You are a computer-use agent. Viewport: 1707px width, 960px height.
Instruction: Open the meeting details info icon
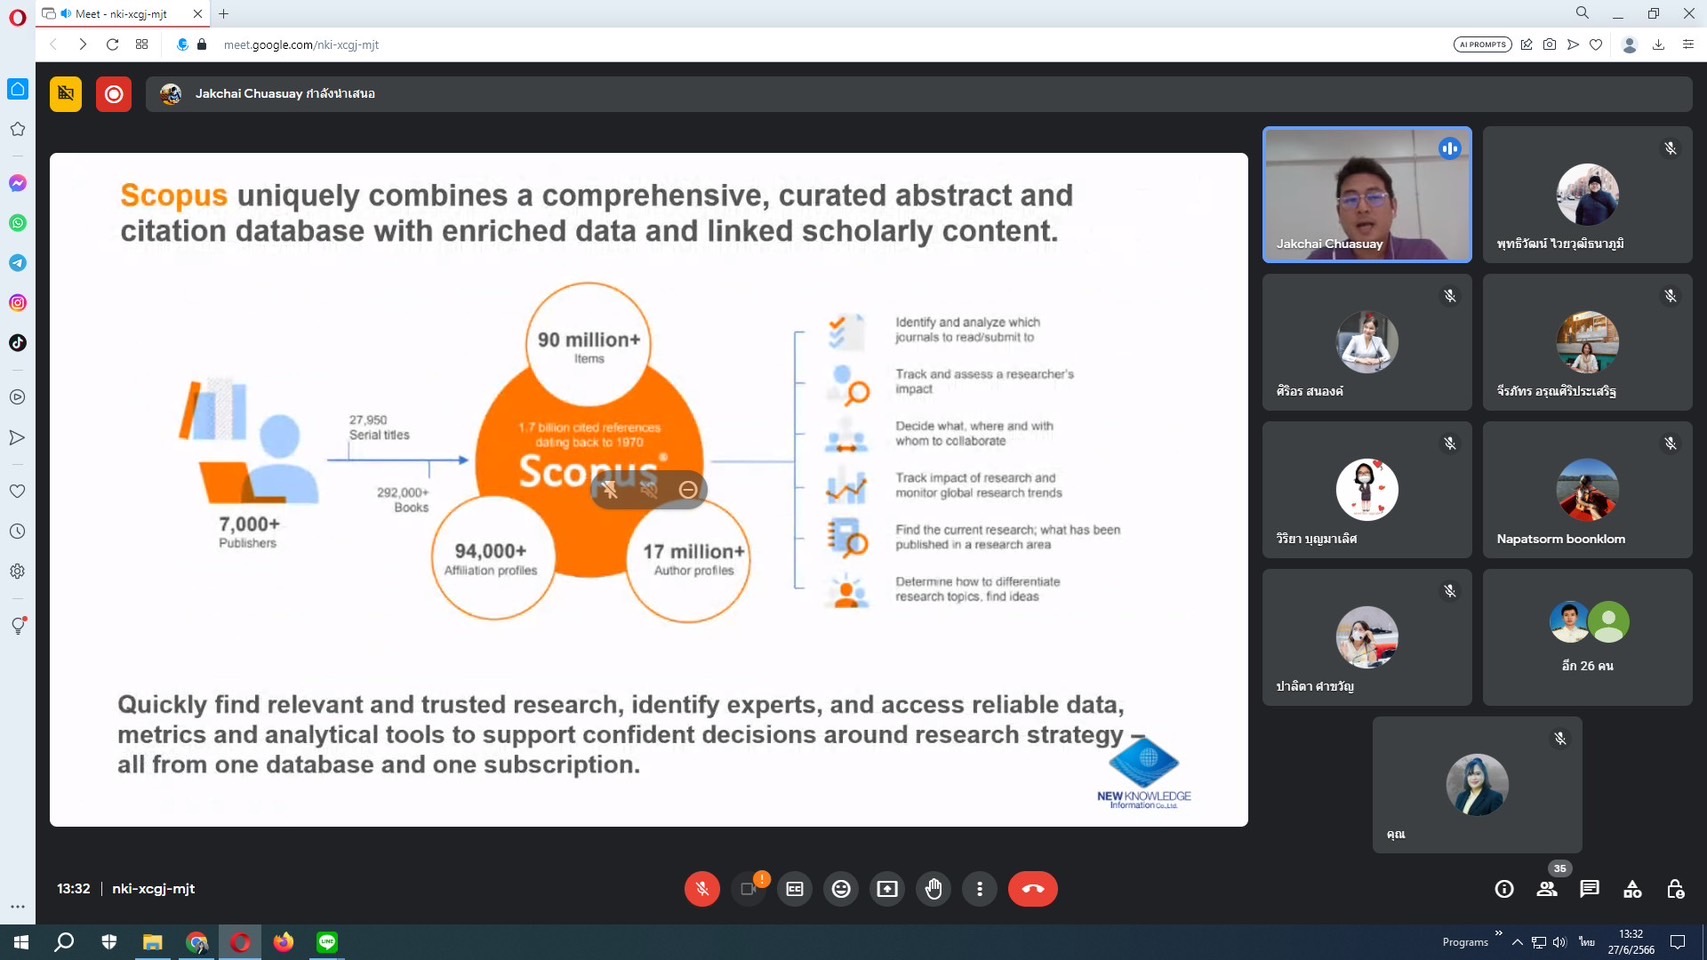pyautogui.click(x=1504, y=889)
